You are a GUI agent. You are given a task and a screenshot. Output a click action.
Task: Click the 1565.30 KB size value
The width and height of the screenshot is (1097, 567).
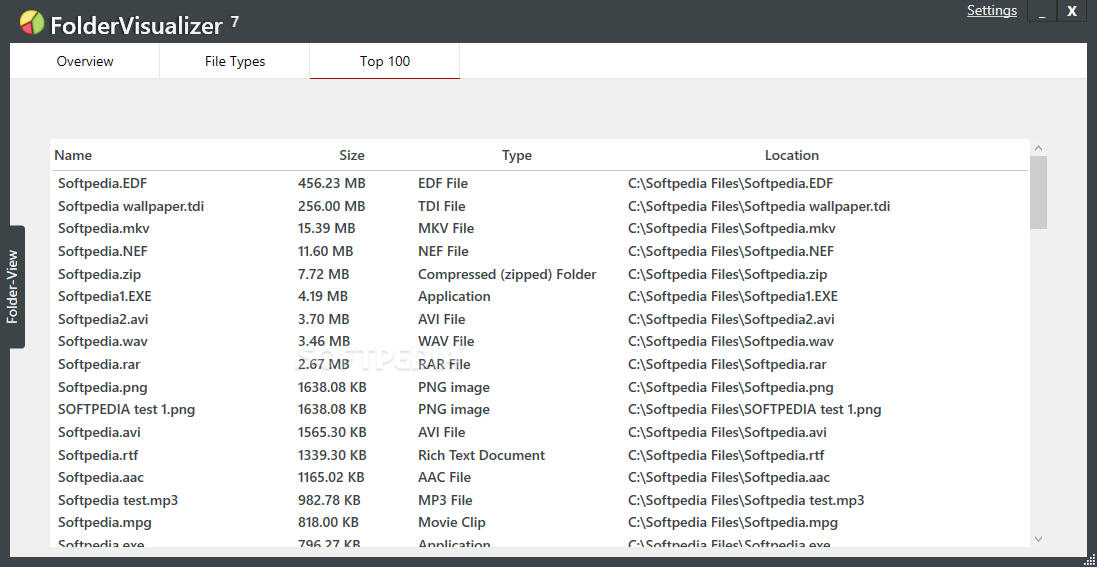(332, 433)
